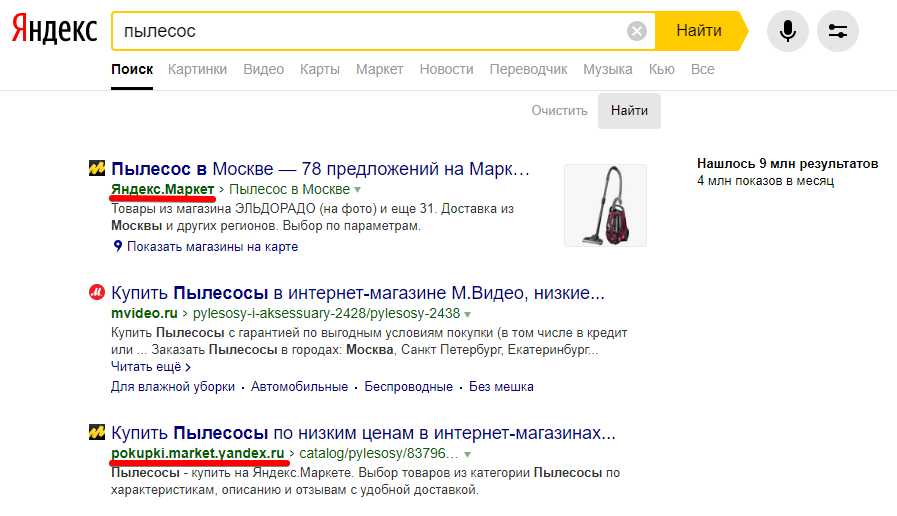Clear the search query with the X icon

[636, 31]
